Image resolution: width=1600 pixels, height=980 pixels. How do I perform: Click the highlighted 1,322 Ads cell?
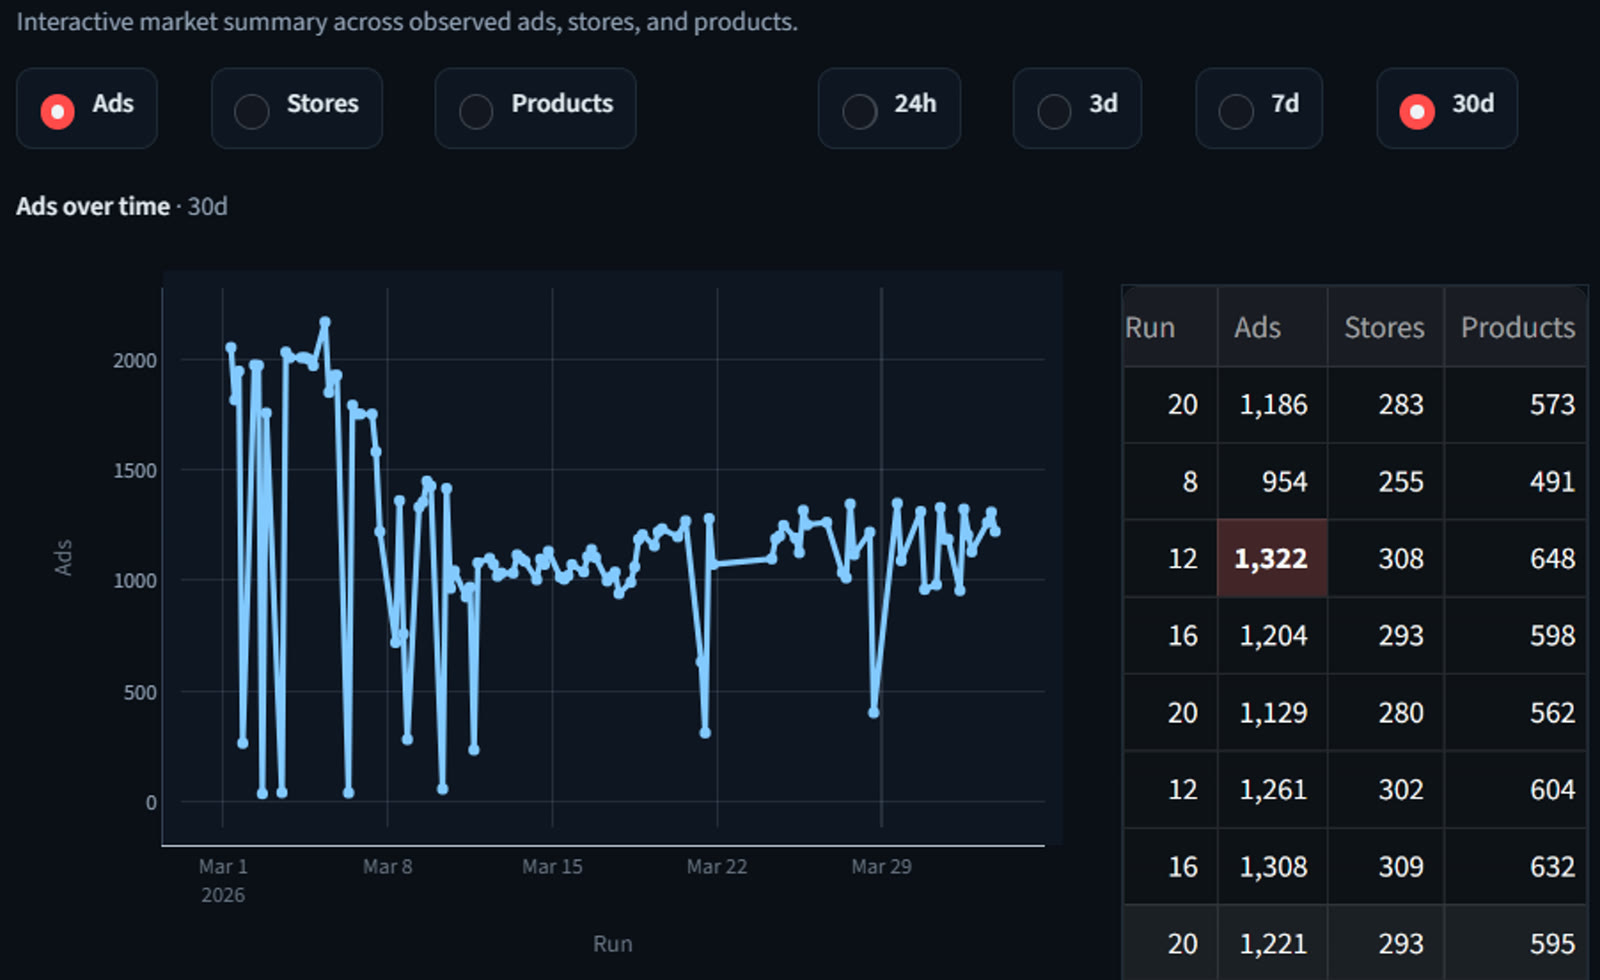(1271, 559)
